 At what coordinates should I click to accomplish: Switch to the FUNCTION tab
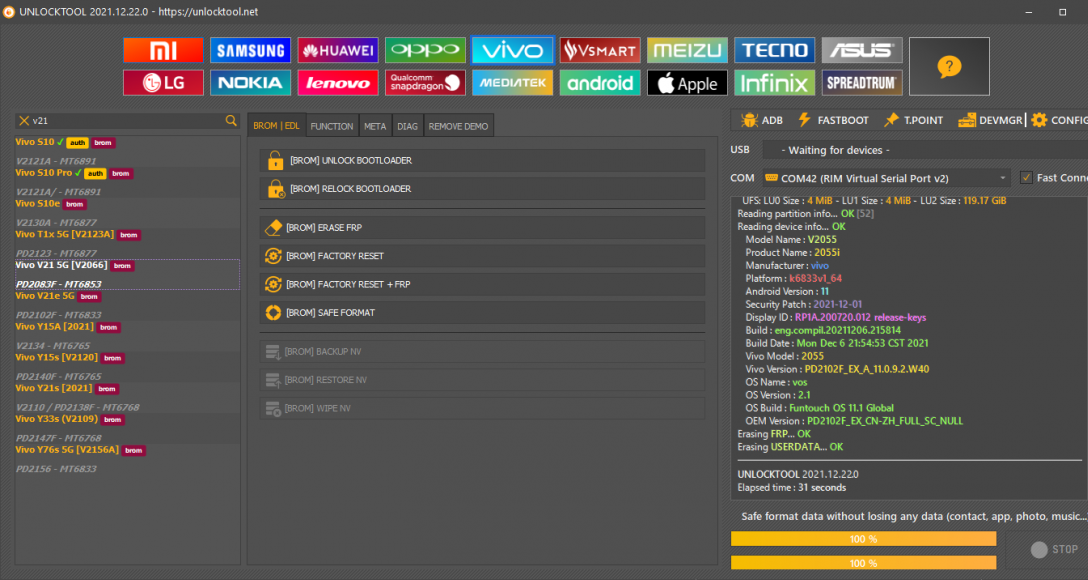332,126
